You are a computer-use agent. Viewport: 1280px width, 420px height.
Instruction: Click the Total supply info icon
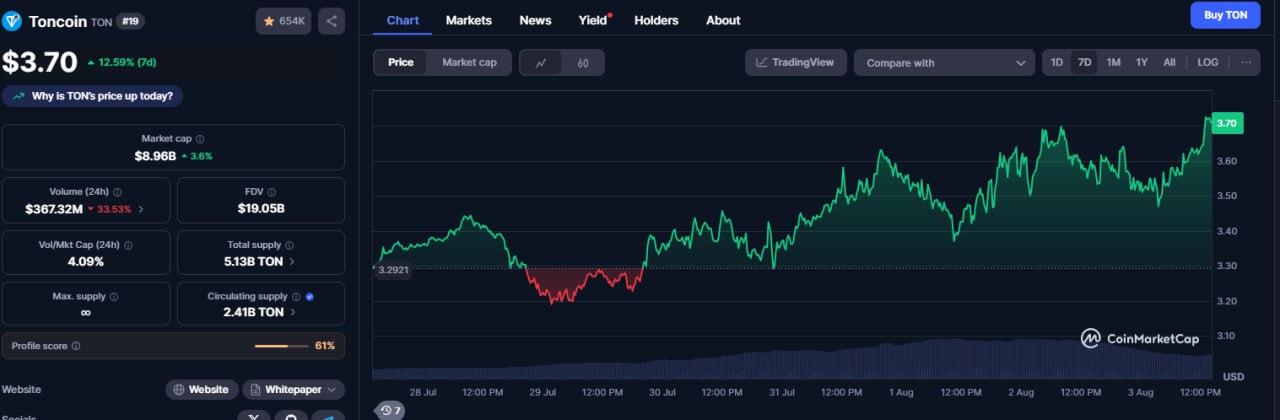[289, 244]
